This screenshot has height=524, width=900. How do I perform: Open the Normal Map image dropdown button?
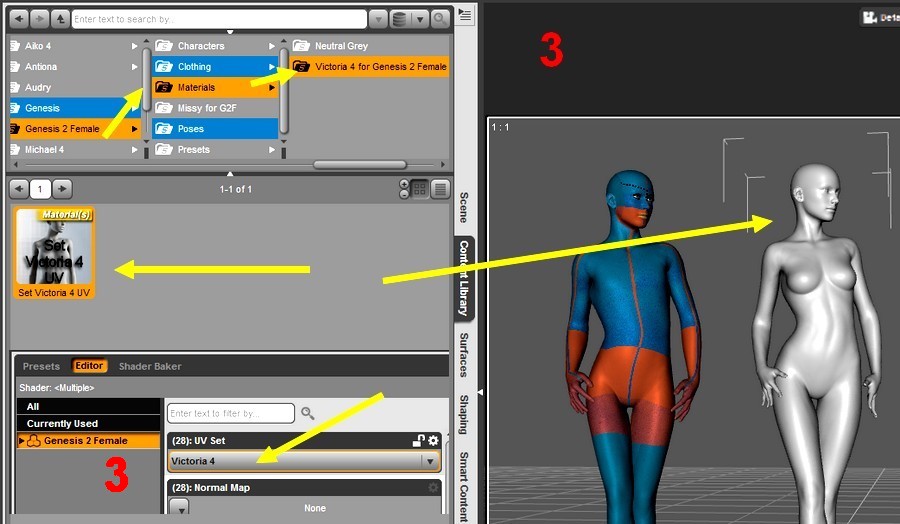[180, 508]
